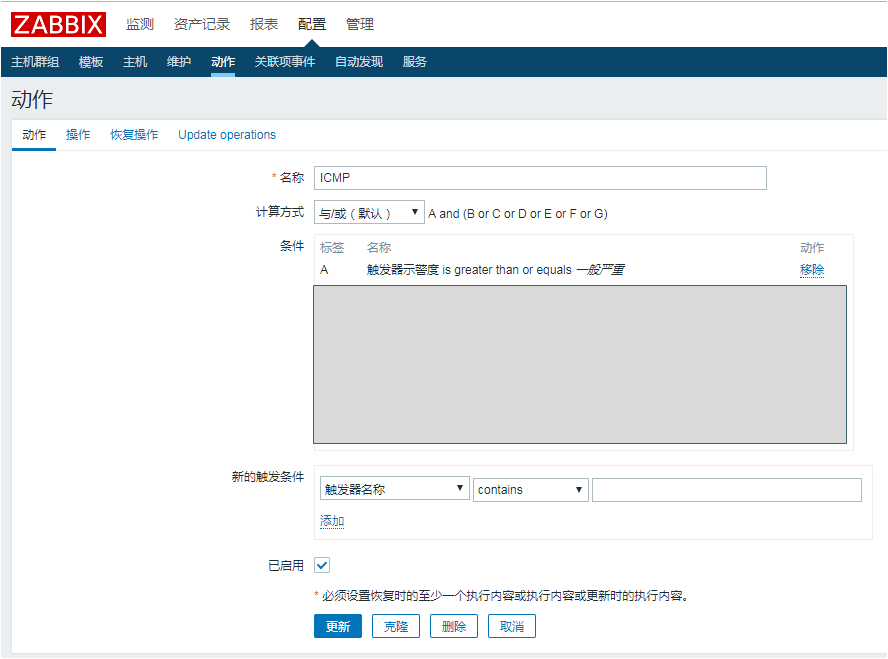Click the 动作 column header in conditions table

click(x=812, y=247)
